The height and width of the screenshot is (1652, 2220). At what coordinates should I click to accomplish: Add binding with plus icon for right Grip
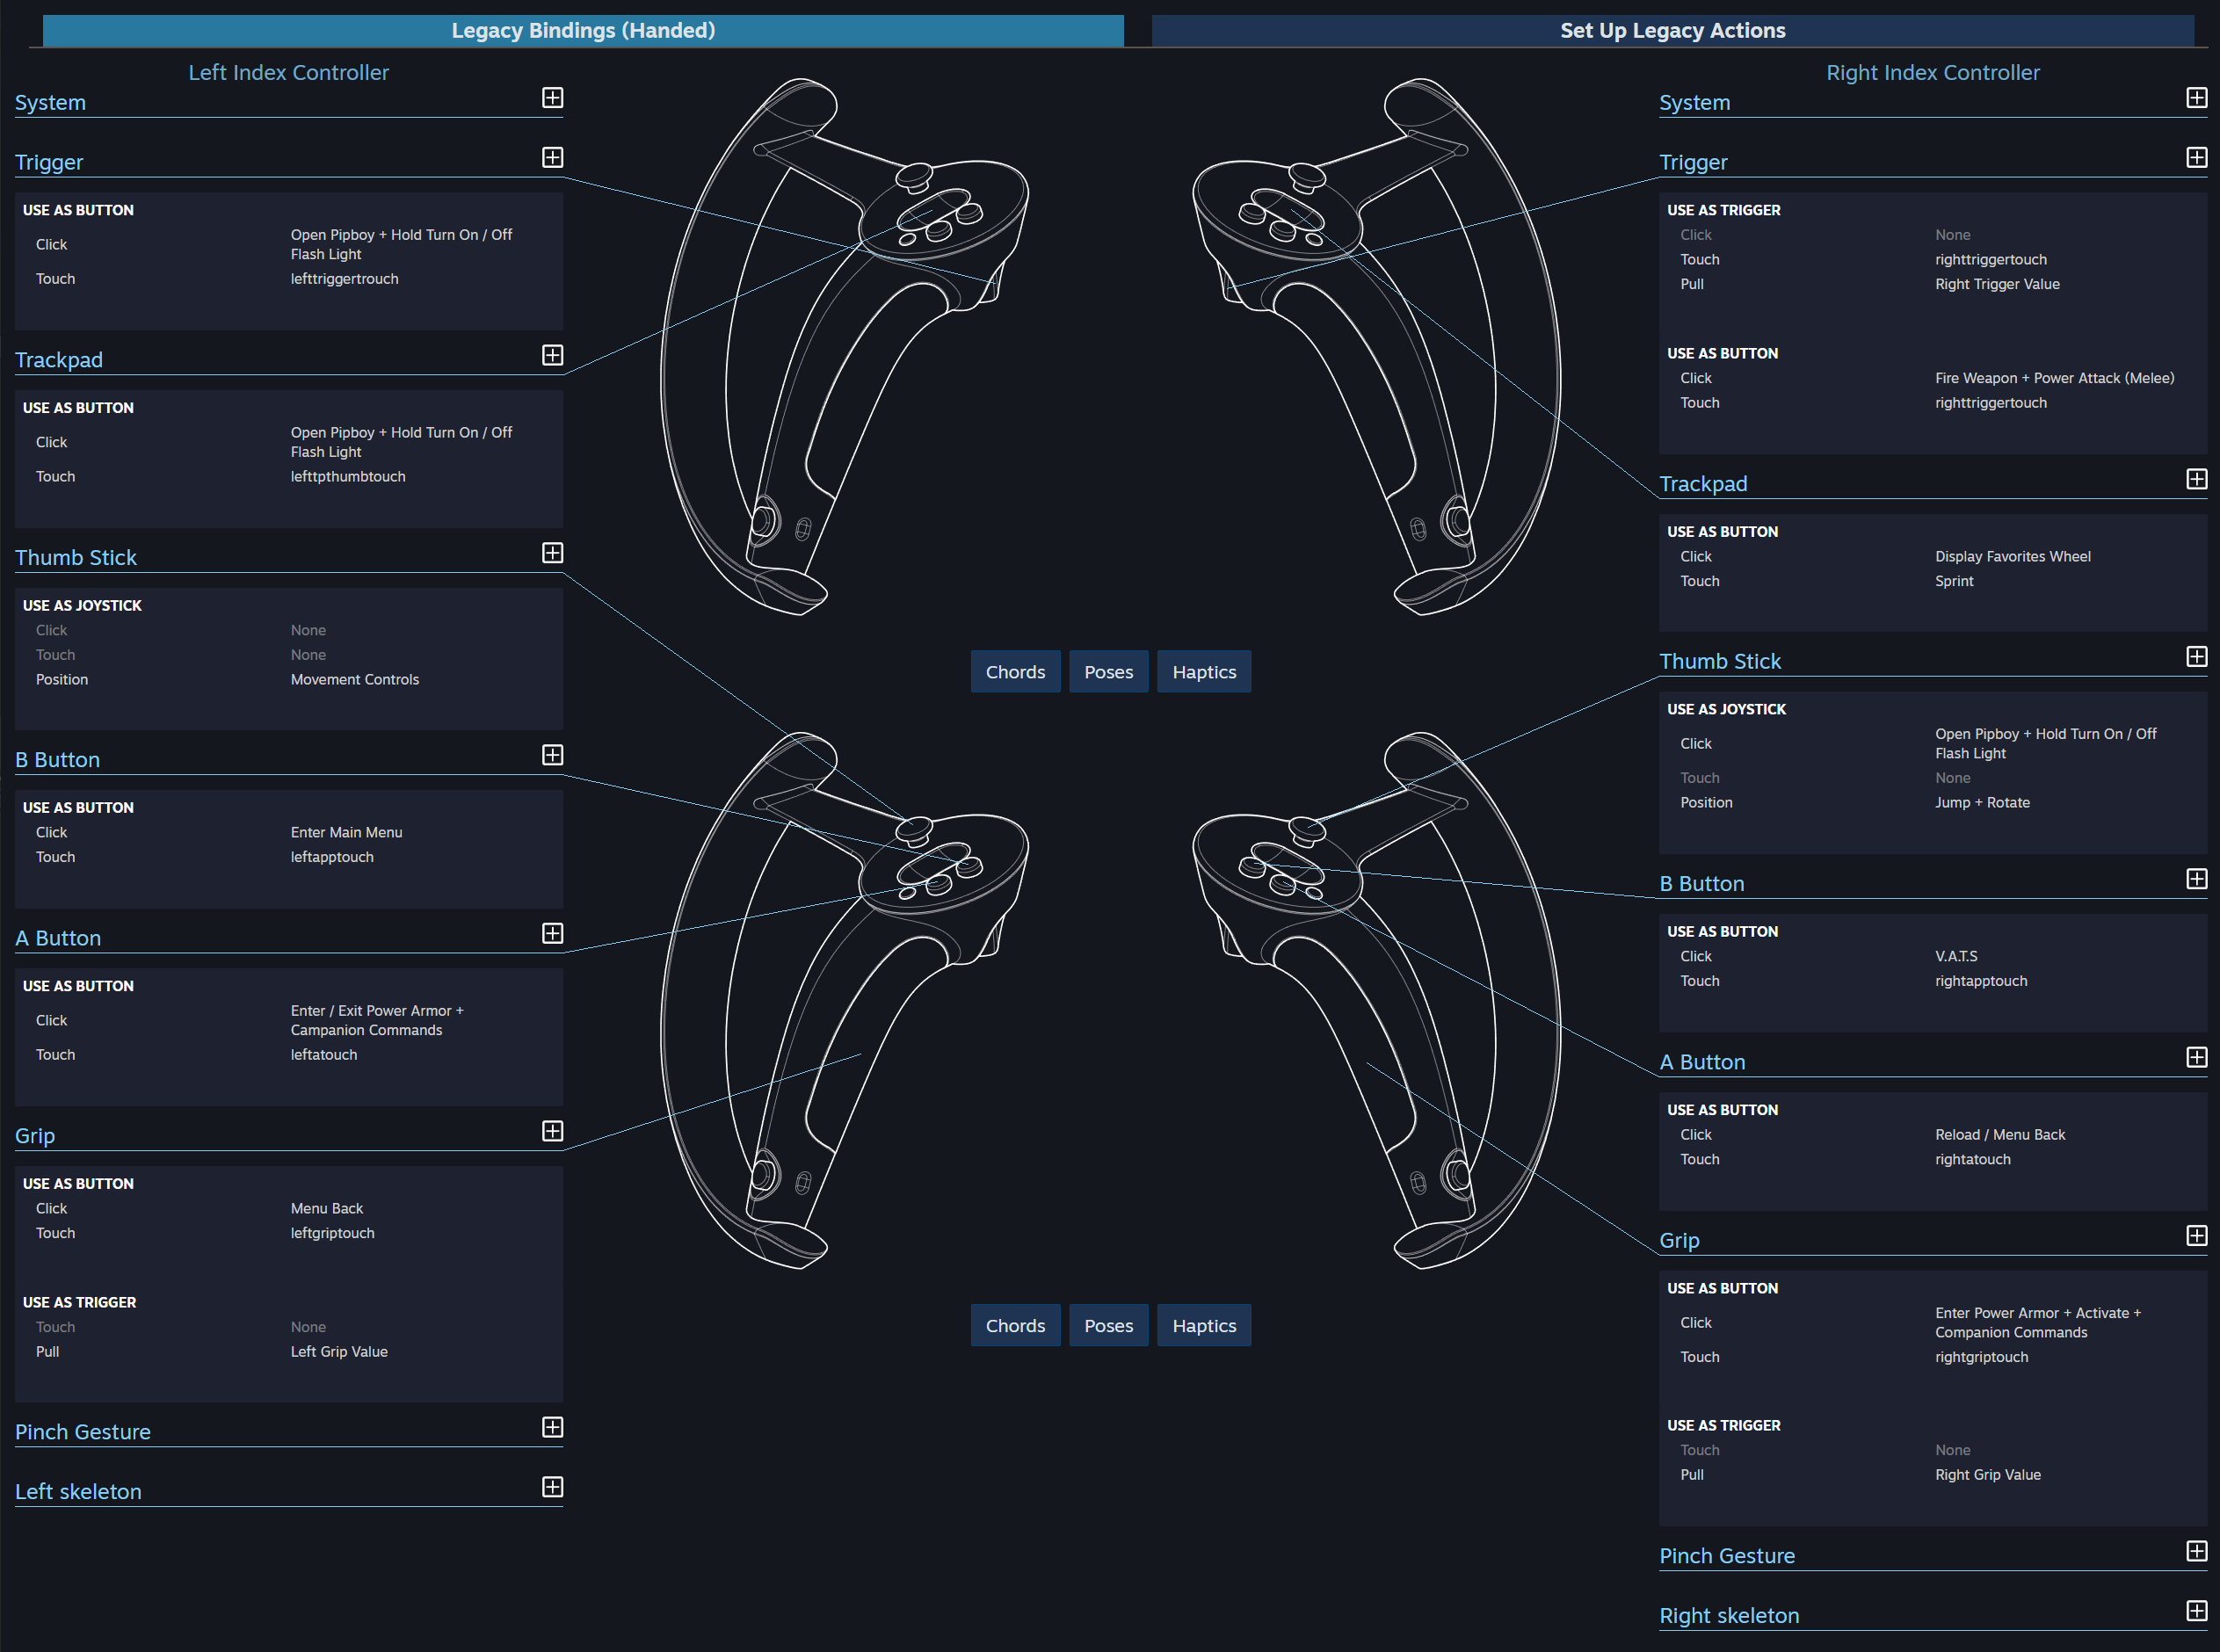(x=2196, y=1236)
